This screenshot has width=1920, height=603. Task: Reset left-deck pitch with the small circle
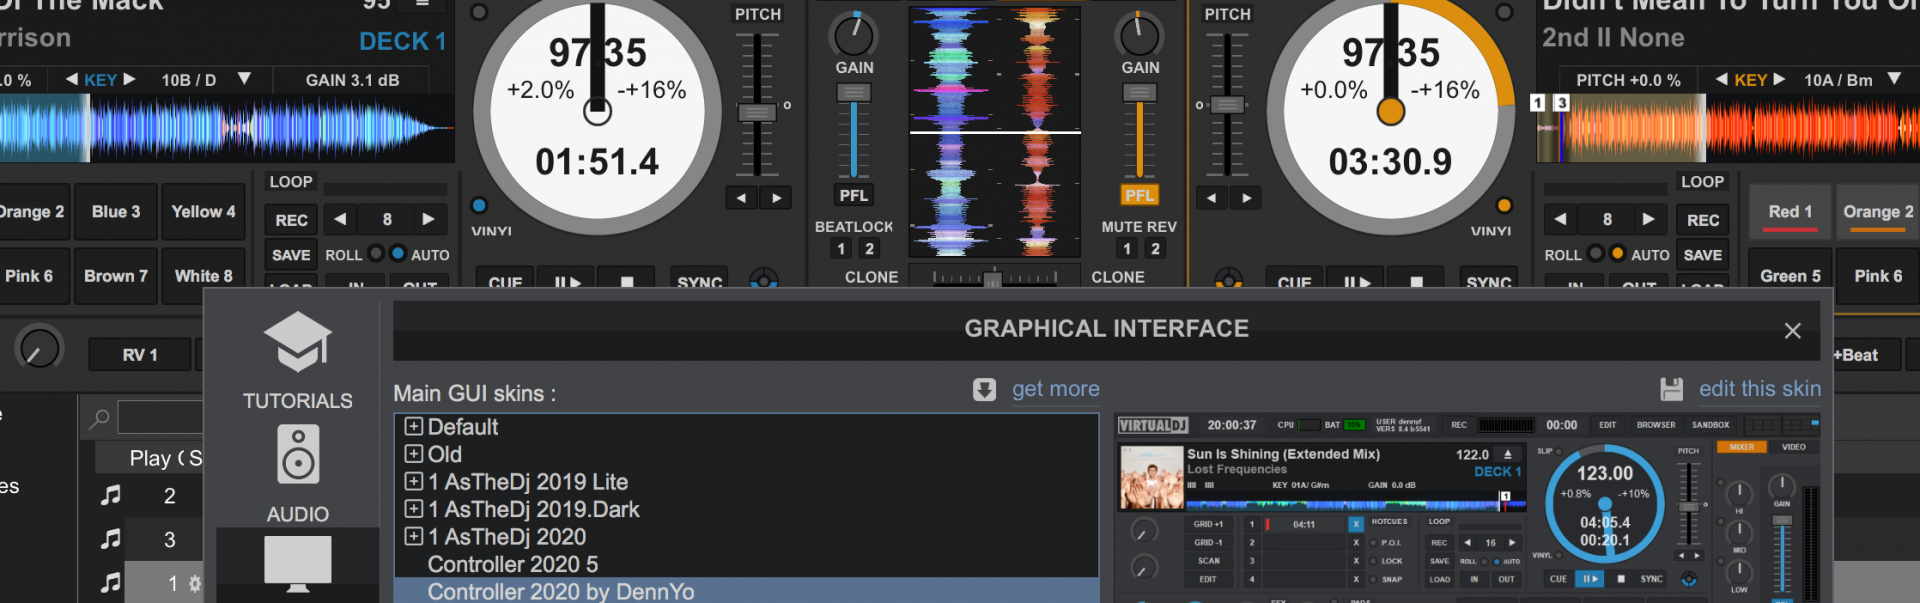point(787,105)
